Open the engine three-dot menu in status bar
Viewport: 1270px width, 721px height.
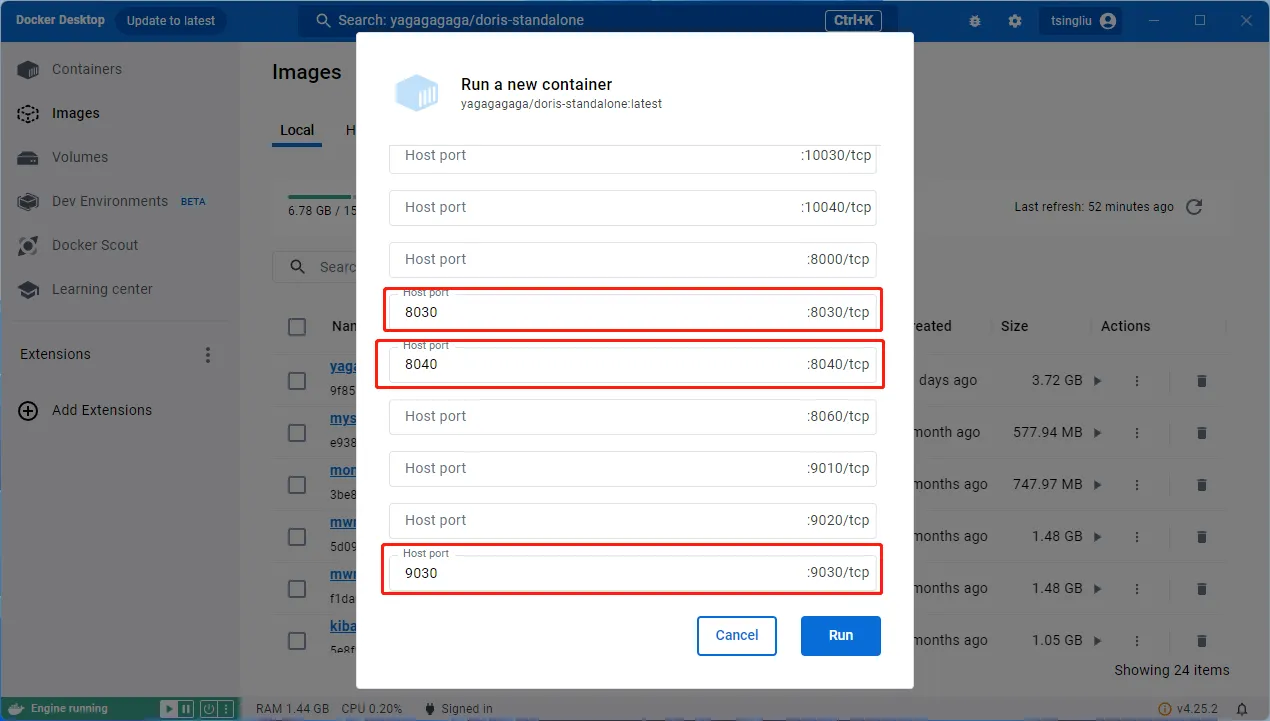click(x=226, y=709)
